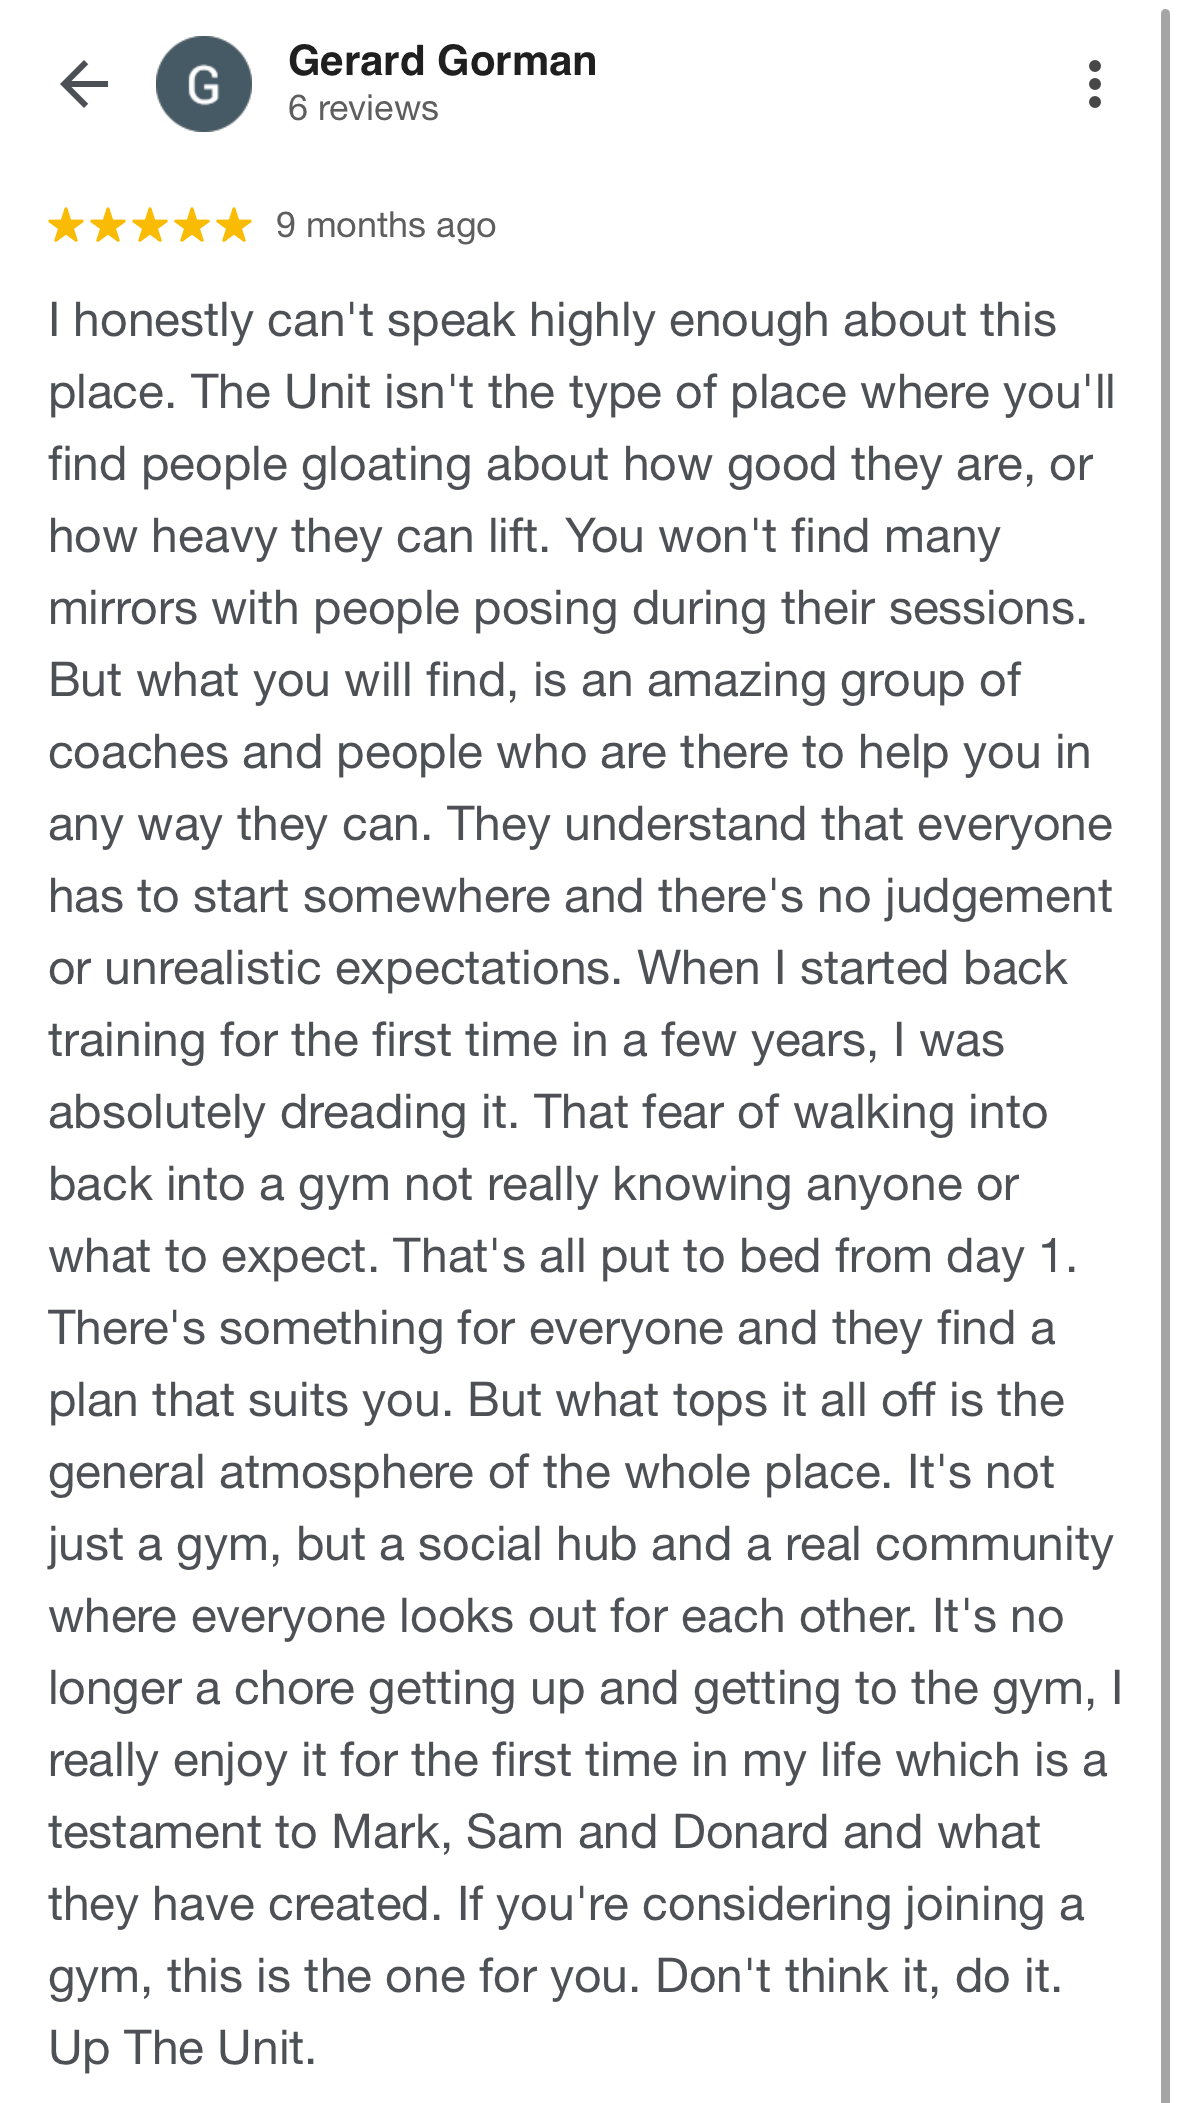The height and width of the screenshot is (2103, 1179).
Task: Click the round G profile avatar
Action: [x=204, y=84]
